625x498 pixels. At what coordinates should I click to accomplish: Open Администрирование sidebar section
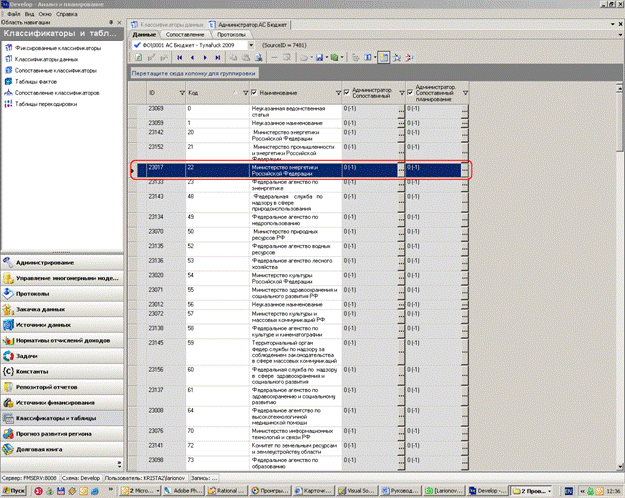coord(62,263)
